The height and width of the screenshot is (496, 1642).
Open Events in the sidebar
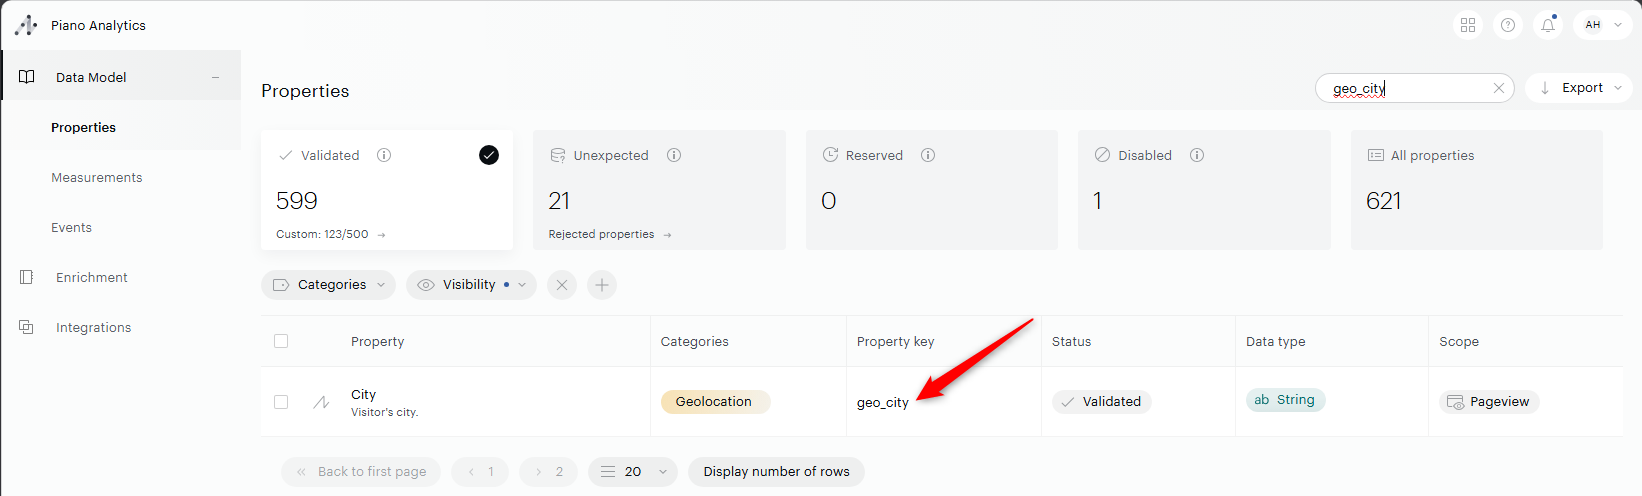click(x=72, y=228)
